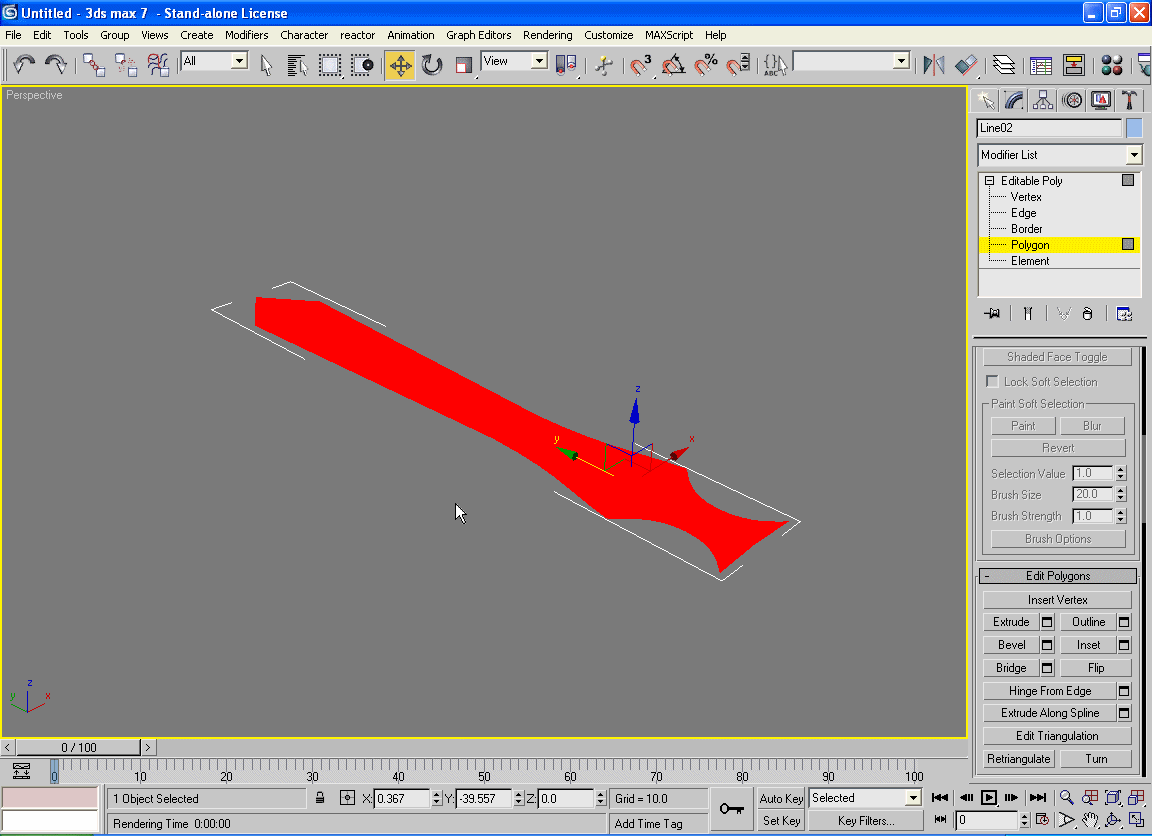Toggle the selection lock padlock

click(320, 798)
